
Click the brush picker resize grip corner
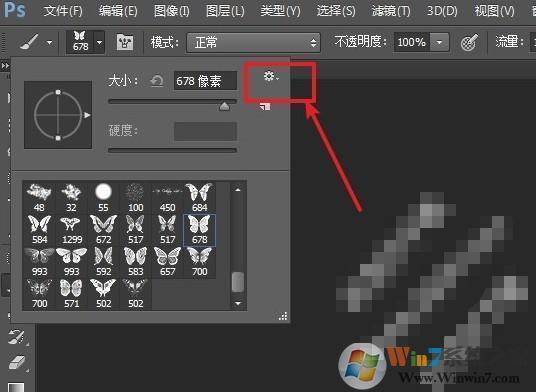point(283,316)
